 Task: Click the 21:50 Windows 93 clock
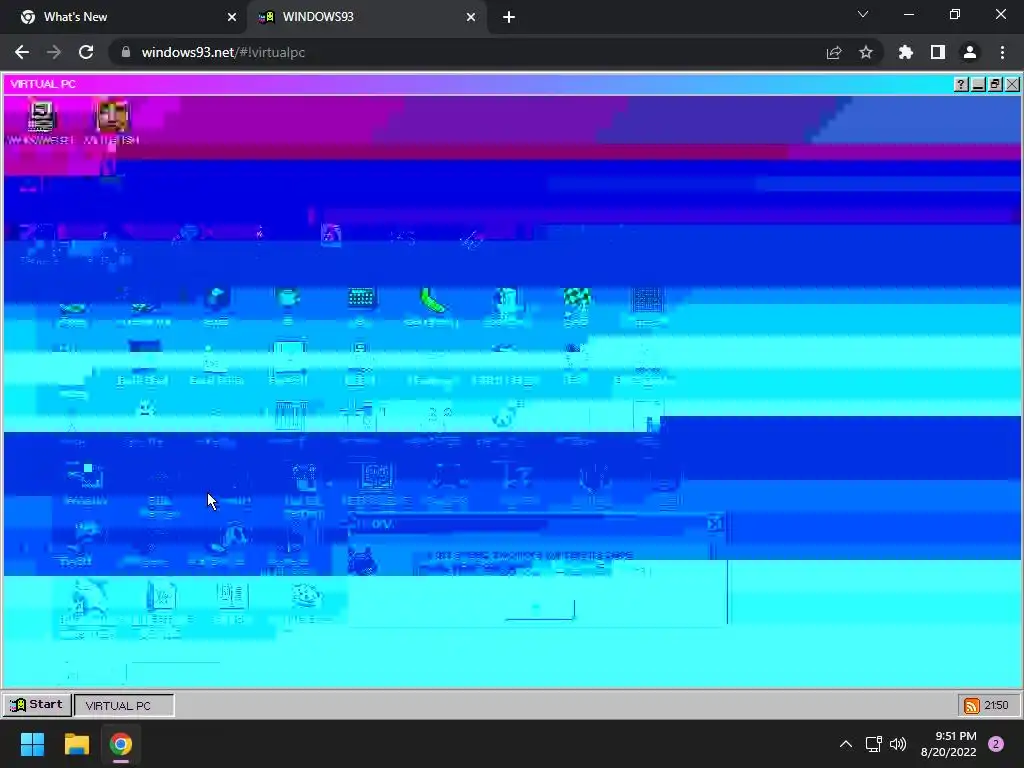(x=996, y=705)
